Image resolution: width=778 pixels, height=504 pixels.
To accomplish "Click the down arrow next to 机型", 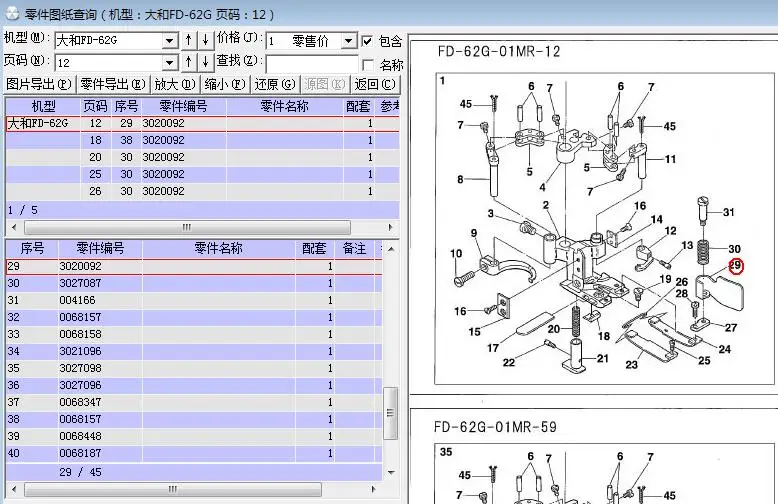I will coord(205,40).
